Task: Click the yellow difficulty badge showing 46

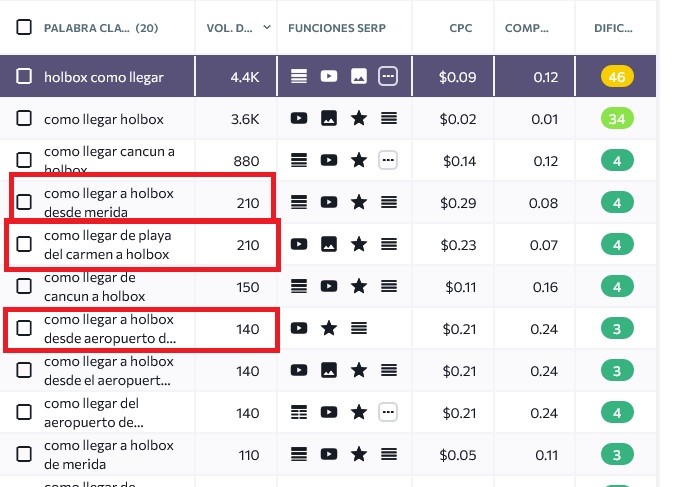Action: tap(617, 76)
